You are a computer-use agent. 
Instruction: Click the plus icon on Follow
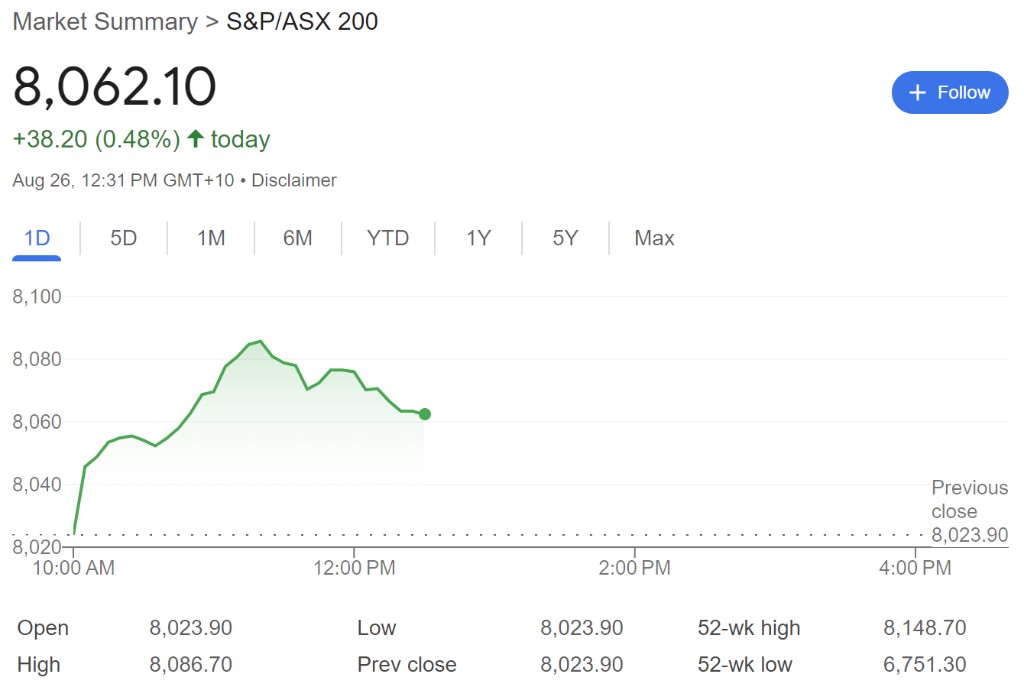(917, 93)
